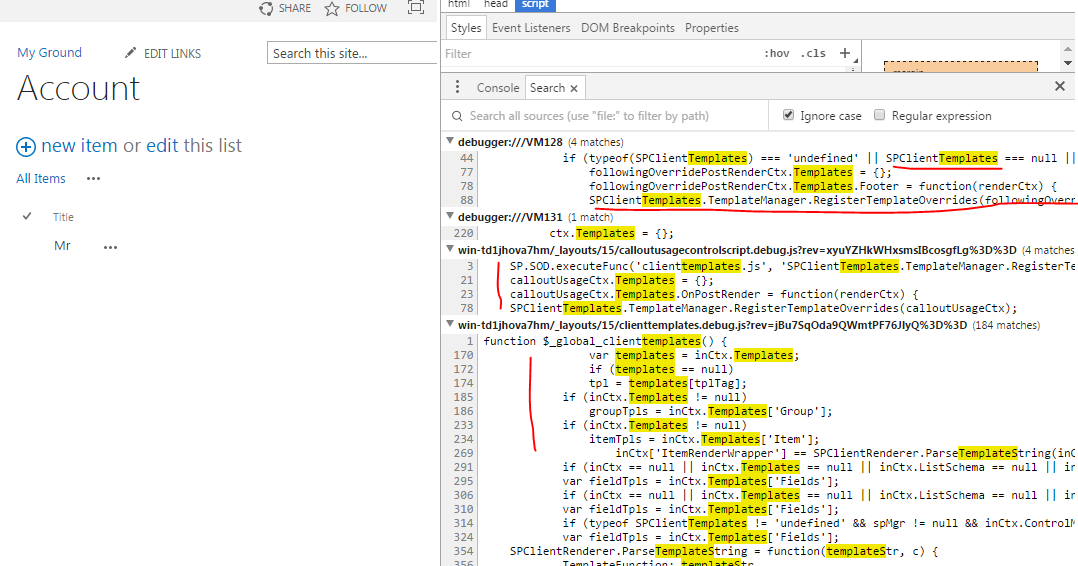Click the FOLLOW button label
The image size is (1078, 566).
coord(366,8)
